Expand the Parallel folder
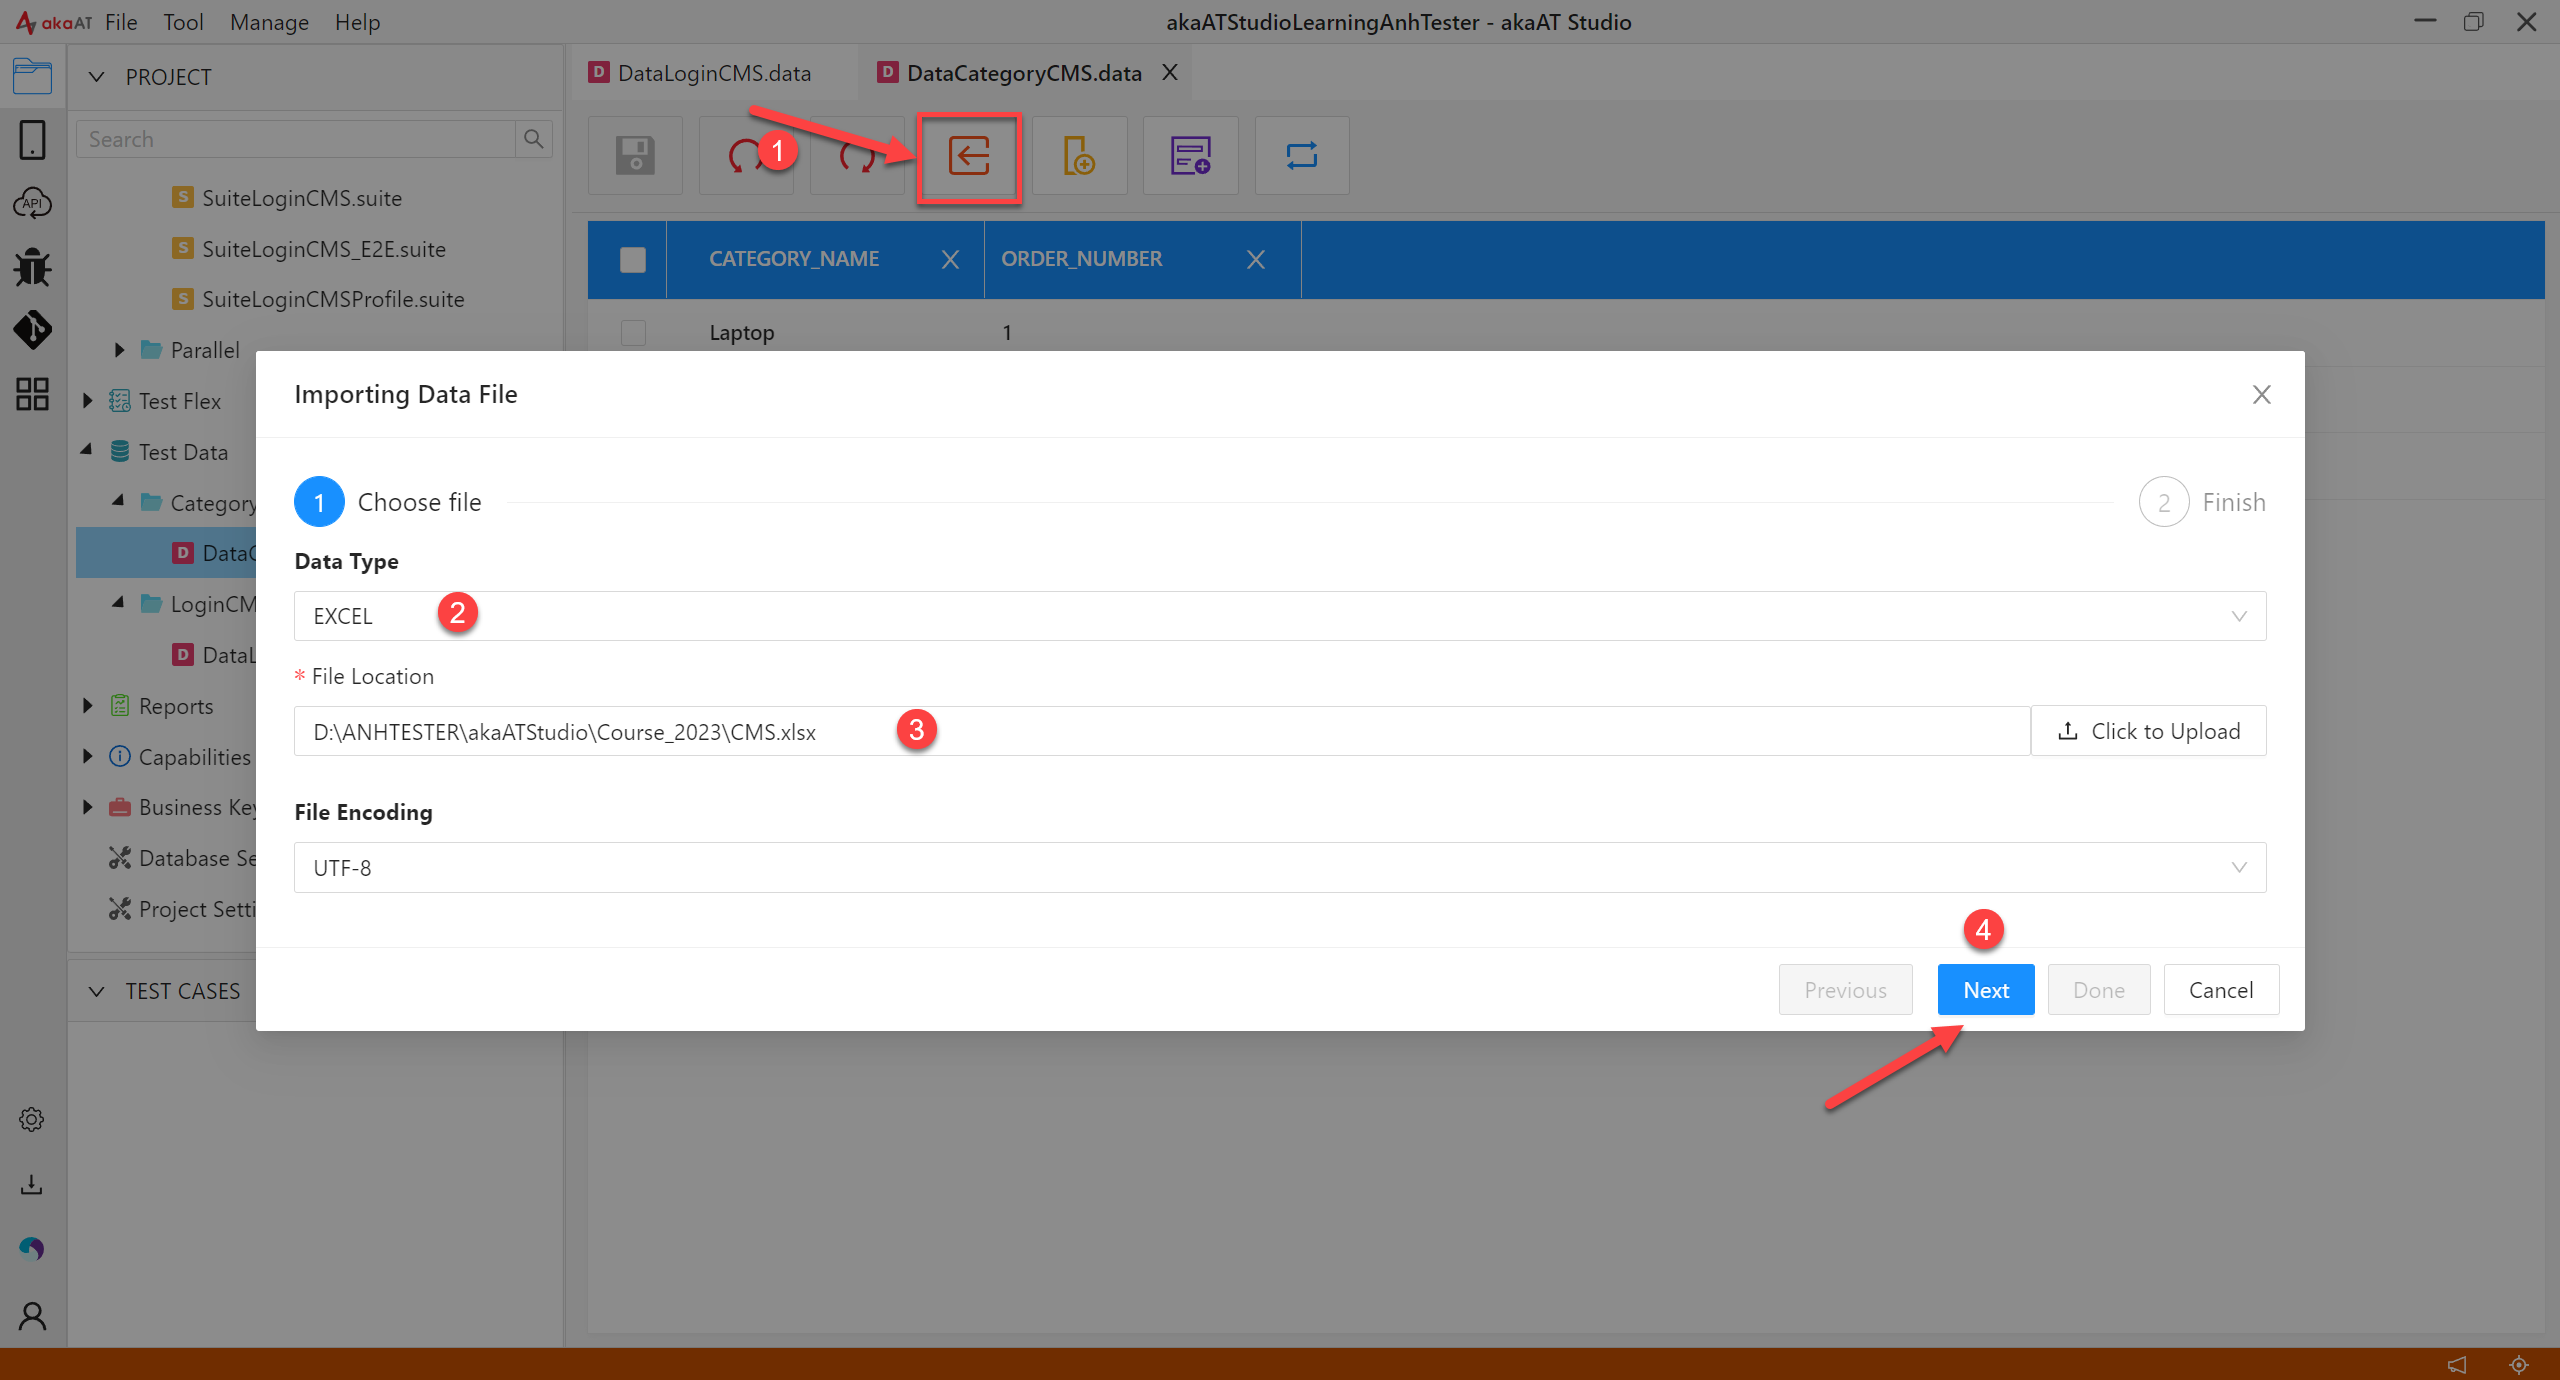Image resolution: width=2560 pixels, height=1380 pixels. (119, 350)
